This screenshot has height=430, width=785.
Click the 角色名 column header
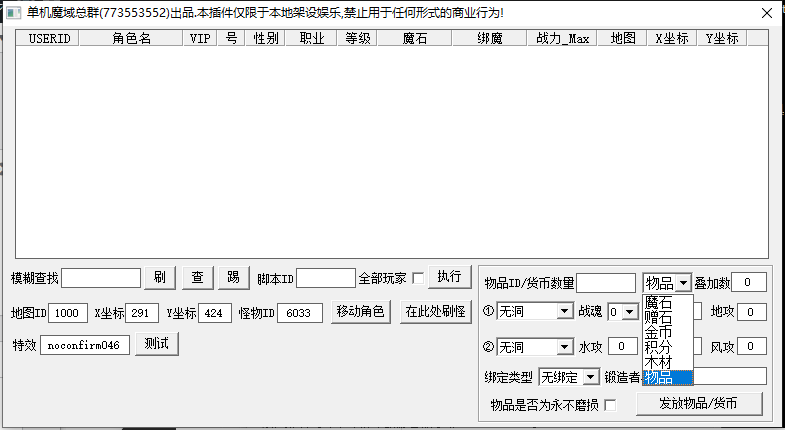point(131,39)
